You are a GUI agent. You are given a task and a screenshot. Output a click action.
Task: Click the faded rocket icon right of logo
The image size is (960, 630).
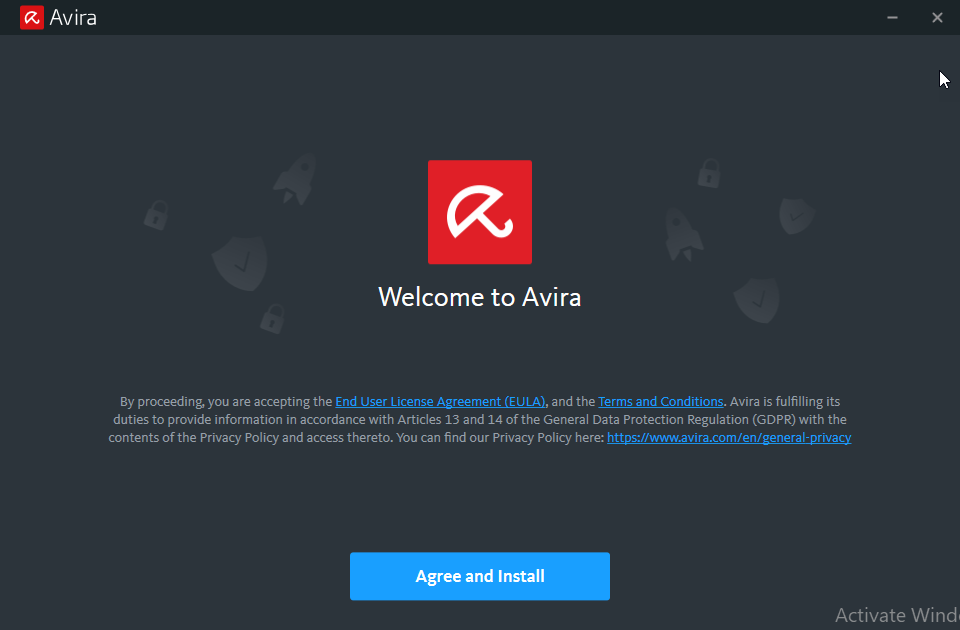(x=684, y=234)
